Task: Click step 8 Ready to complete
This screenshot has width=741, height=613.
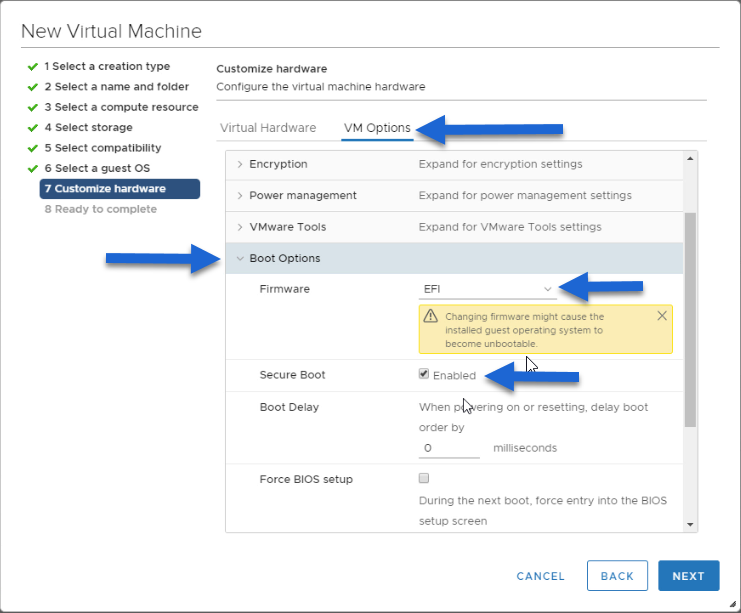Action: click(x=100, y=209)
